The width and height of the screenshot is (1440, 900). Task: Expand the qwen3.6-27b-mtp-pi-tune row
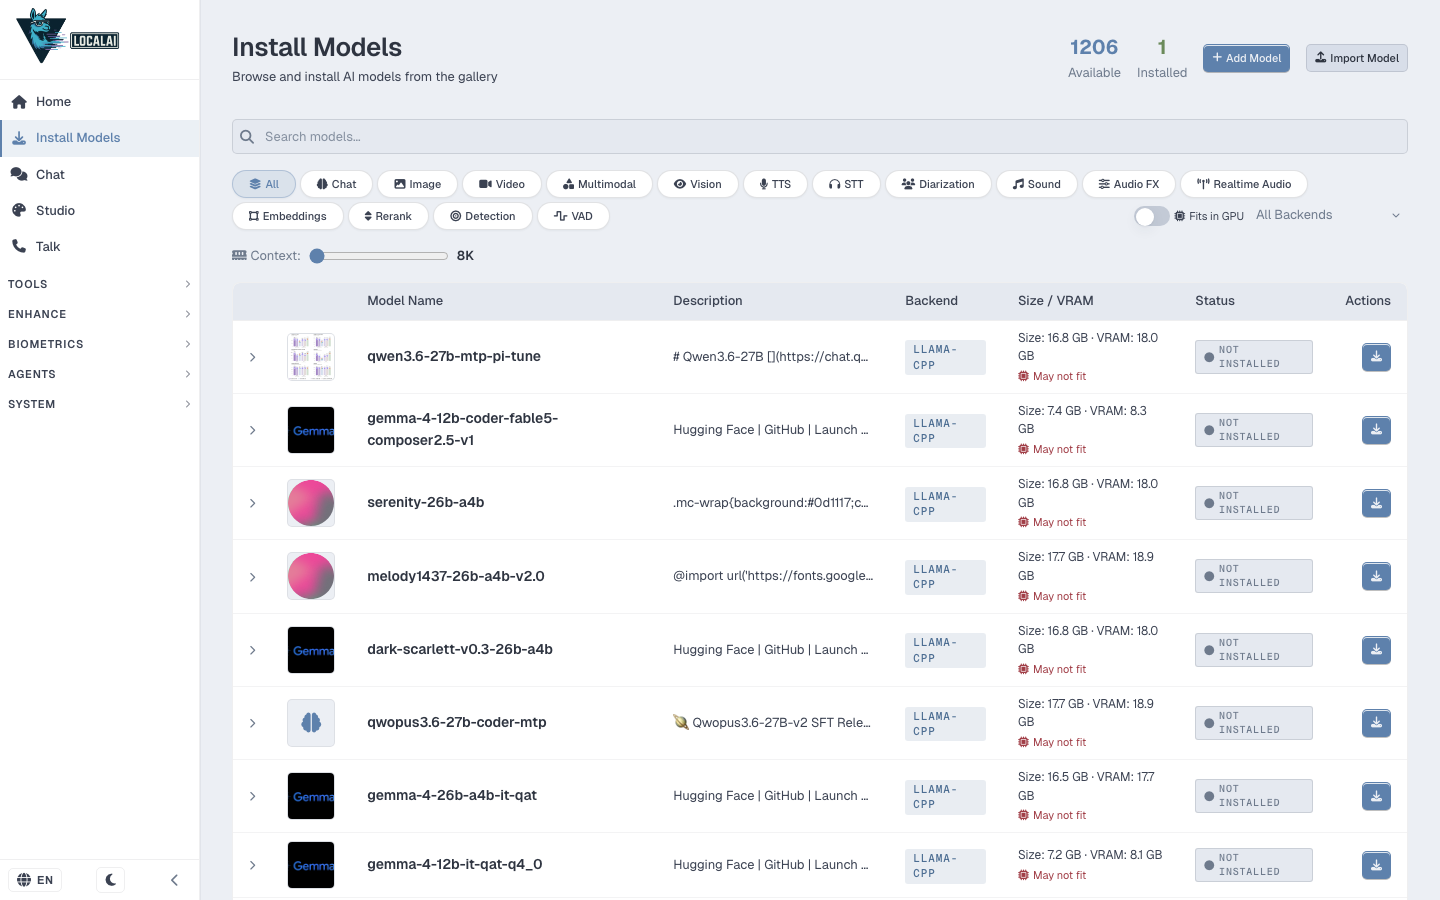pos(253,357)
